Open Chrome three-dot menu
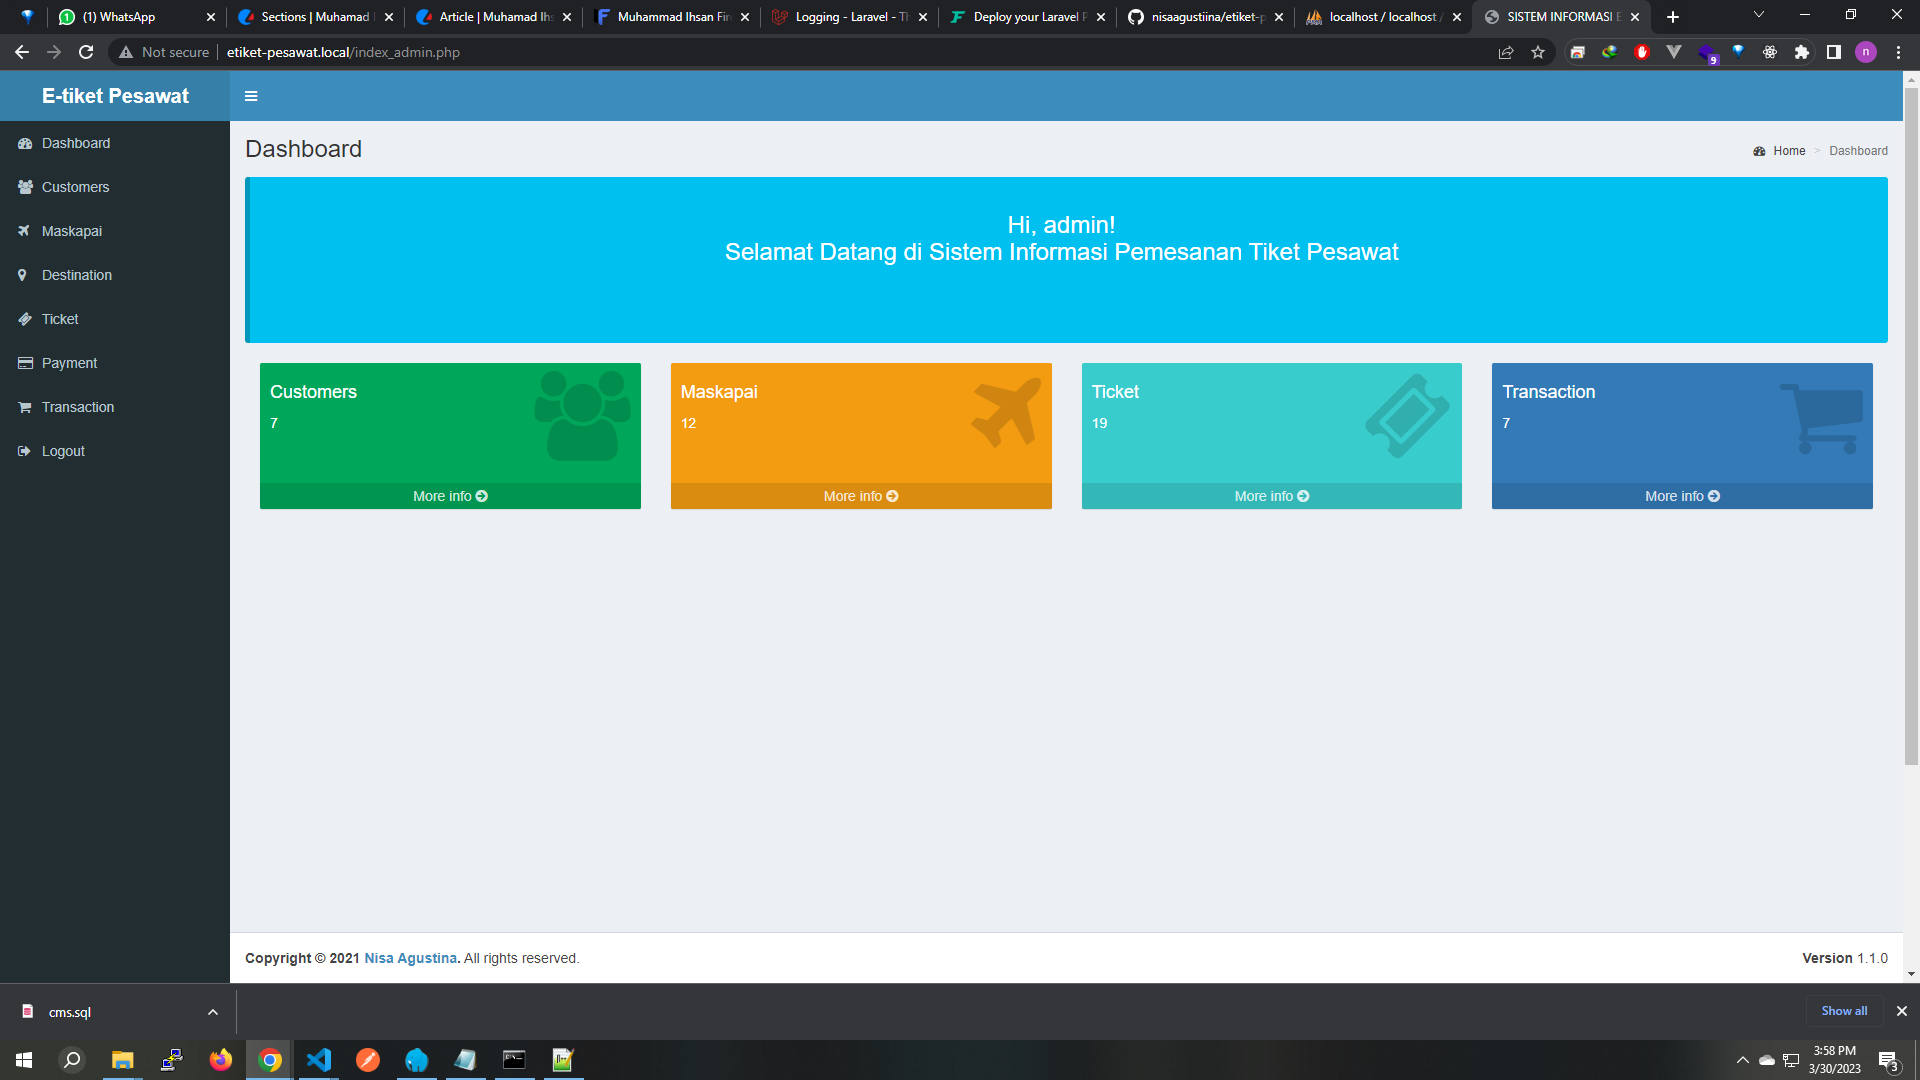Viewport: 1920px width, 1080px height. [1898, 52]
